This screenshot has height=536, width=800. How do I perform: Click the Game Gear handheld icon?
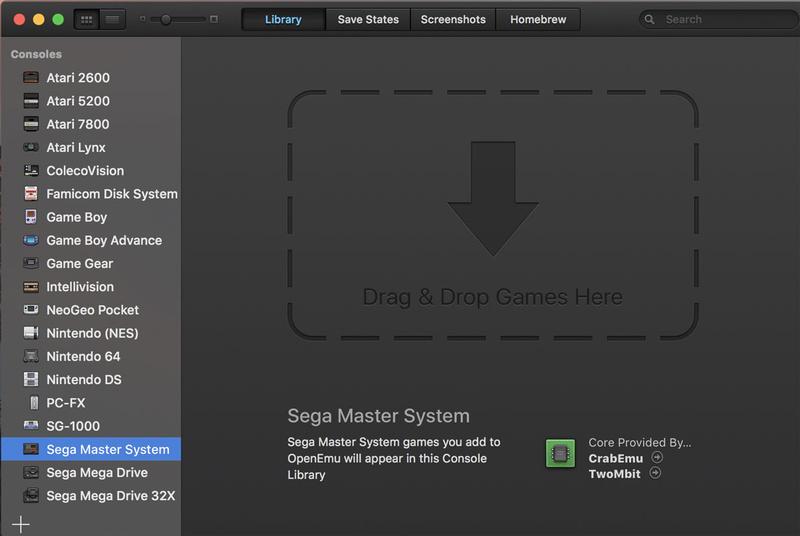coord(31,263)
